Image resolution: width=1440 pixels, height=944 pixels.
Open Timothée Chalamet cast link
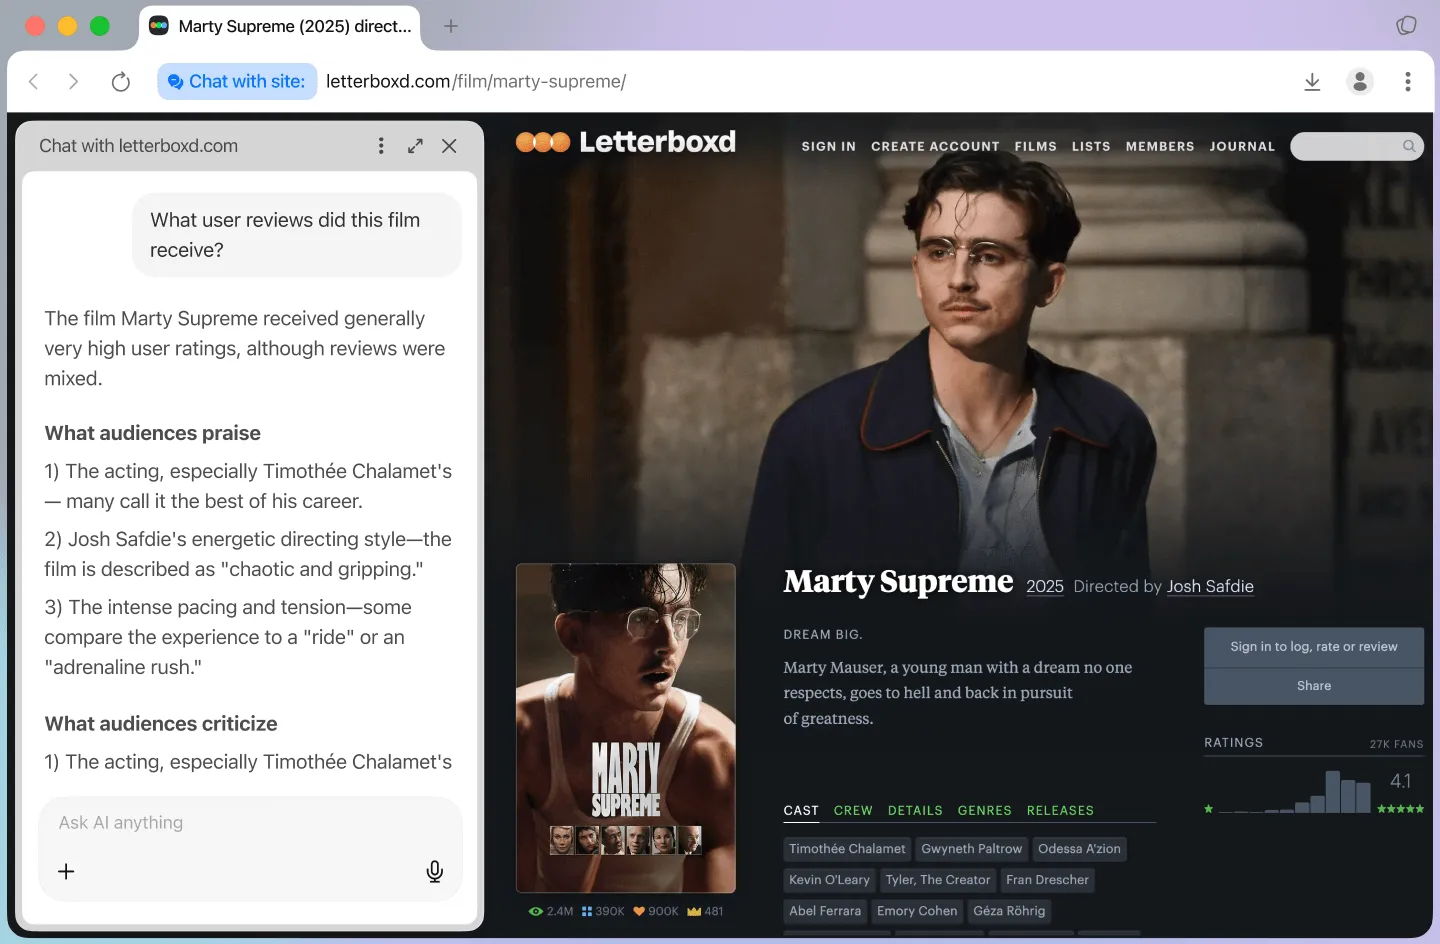coord(847,849)
